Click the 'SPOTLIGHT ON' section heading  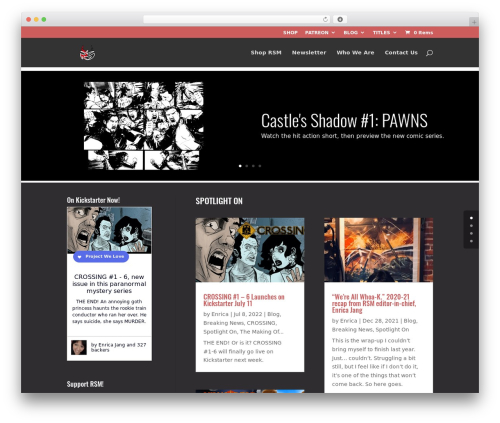pyautogui.click(x=219, y=201)
